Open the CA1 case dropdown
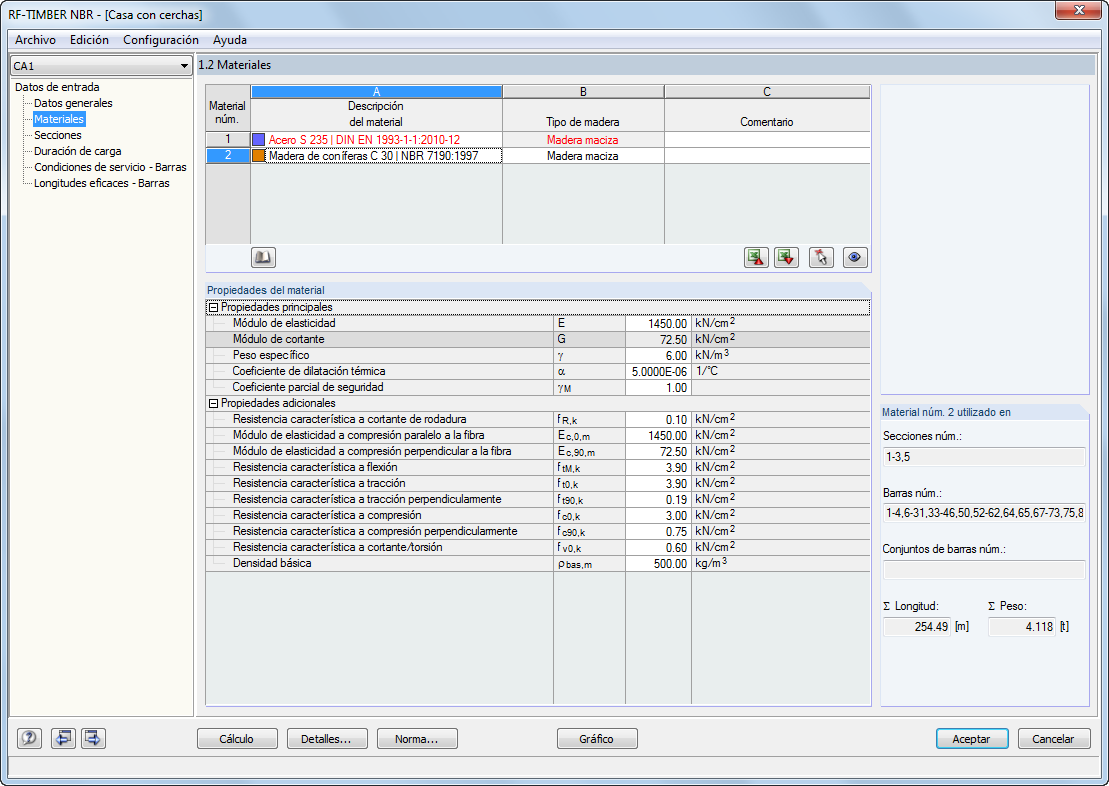1109x786 pixels. click(101, 66)
